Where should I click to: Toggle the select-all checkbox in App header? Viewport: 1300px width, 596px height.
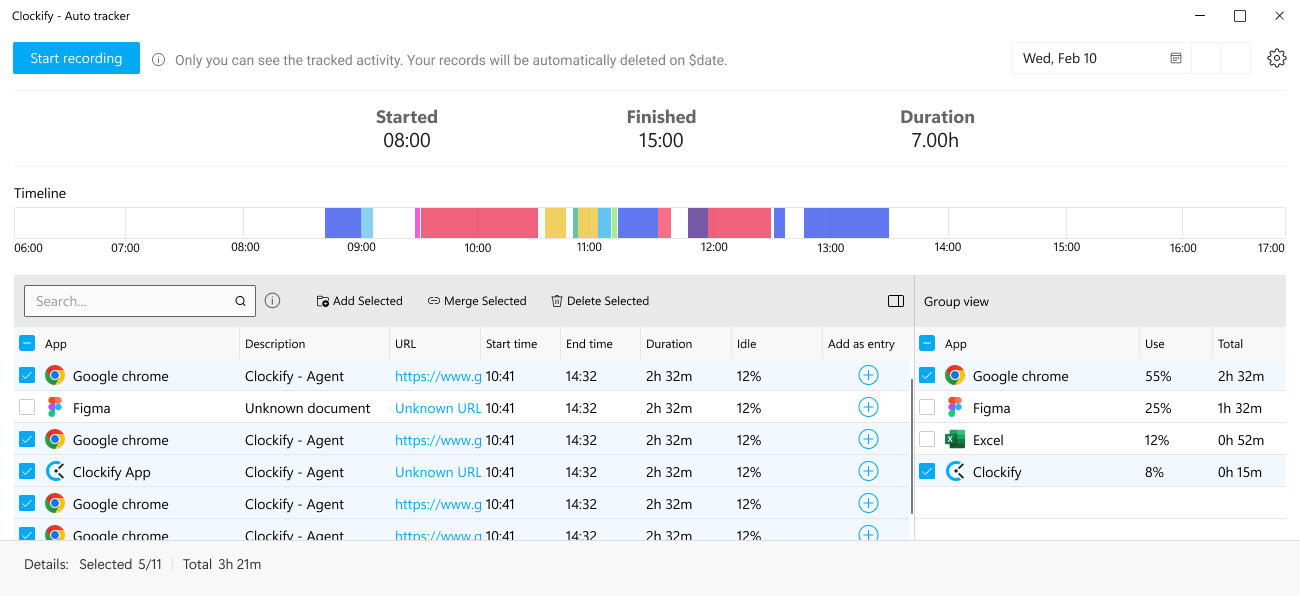[27, 344]
